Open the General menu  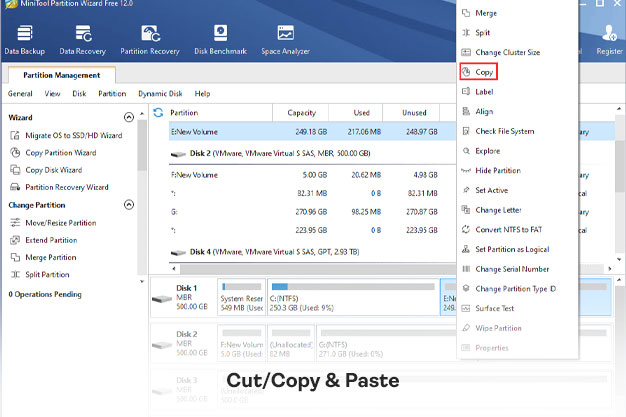tap(20, 93)
